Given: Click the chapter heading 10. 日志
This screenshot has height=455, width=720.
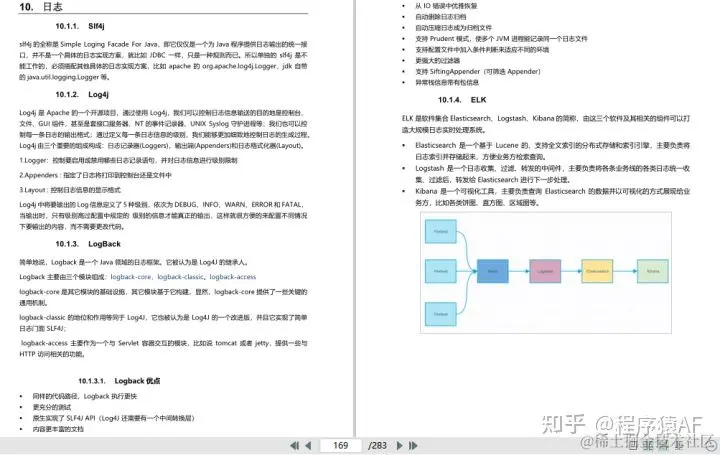Looking at the screenshot, I should point(41,7).
